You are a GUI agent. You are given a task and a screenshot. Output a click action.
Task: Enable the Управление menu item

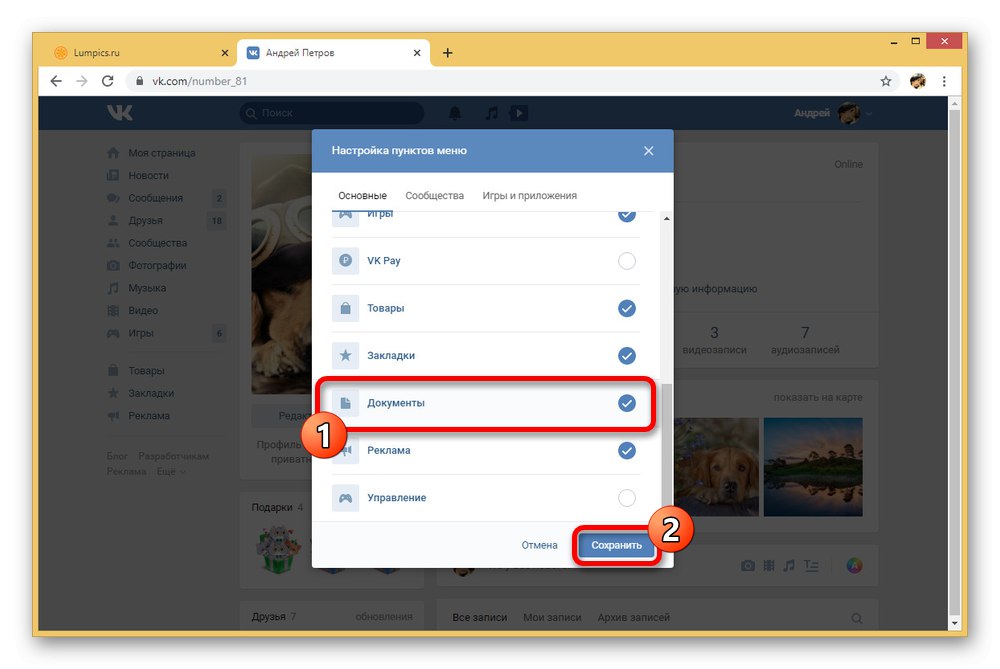627,498
